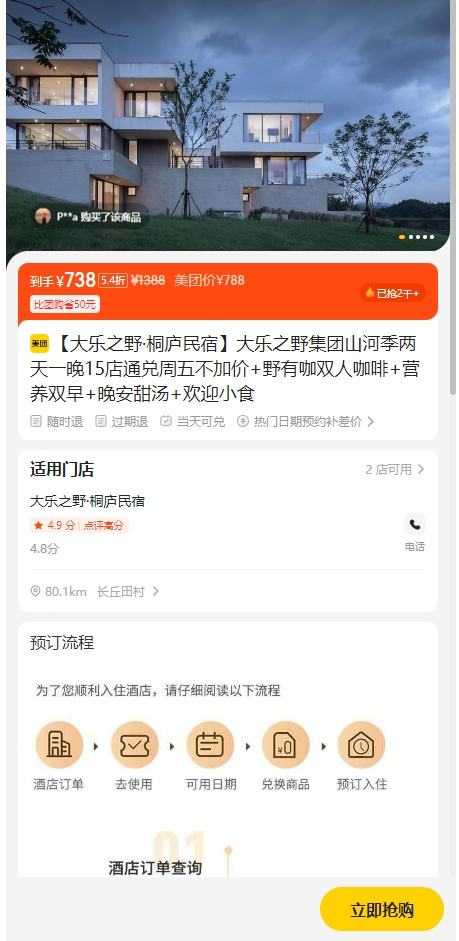The width and height of the screenshot is (459, 941).
Task: Open 长丘田村 address chevron
Action: [155, 591]
